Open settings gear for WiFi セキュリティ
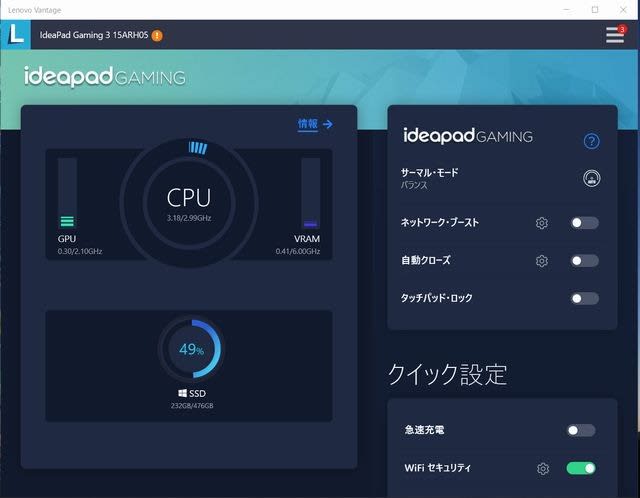This screenshot has height=498, width=640. pos(543,468)
